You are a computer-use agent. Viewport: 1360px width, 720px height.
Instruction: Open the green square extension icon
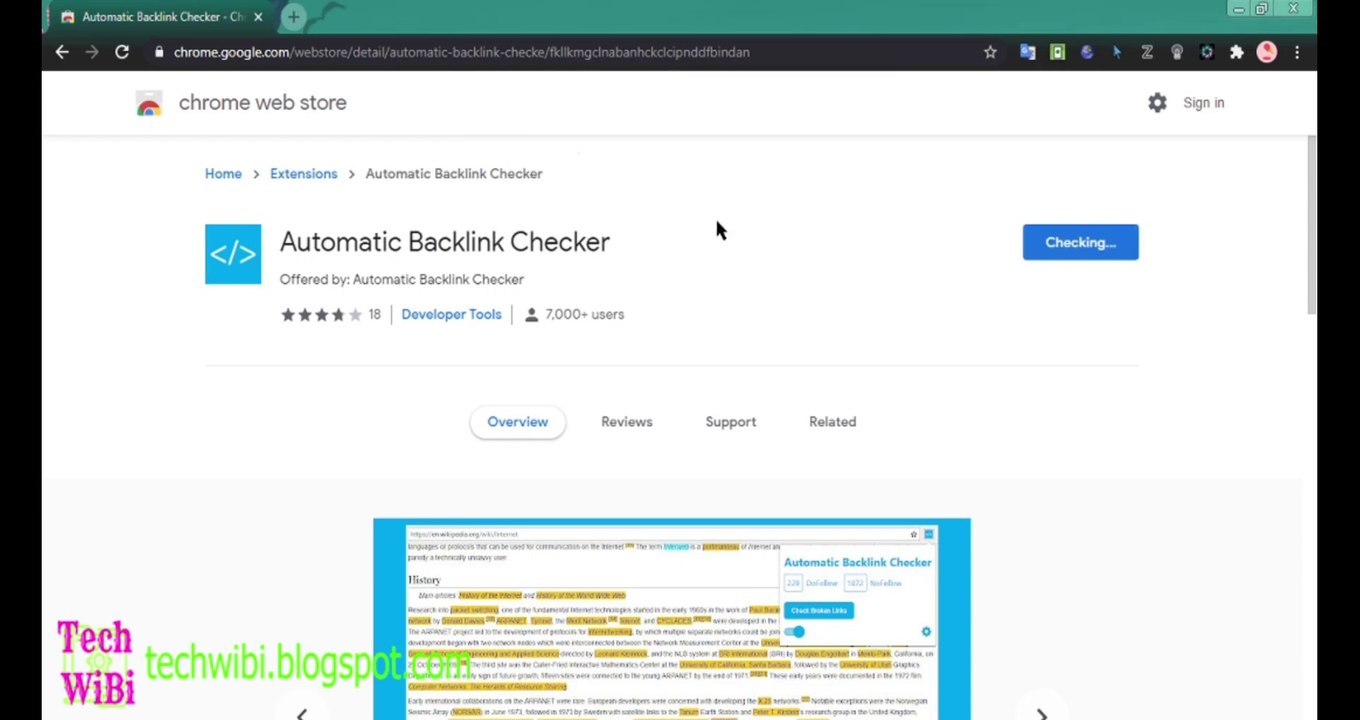click(1057, 52)
